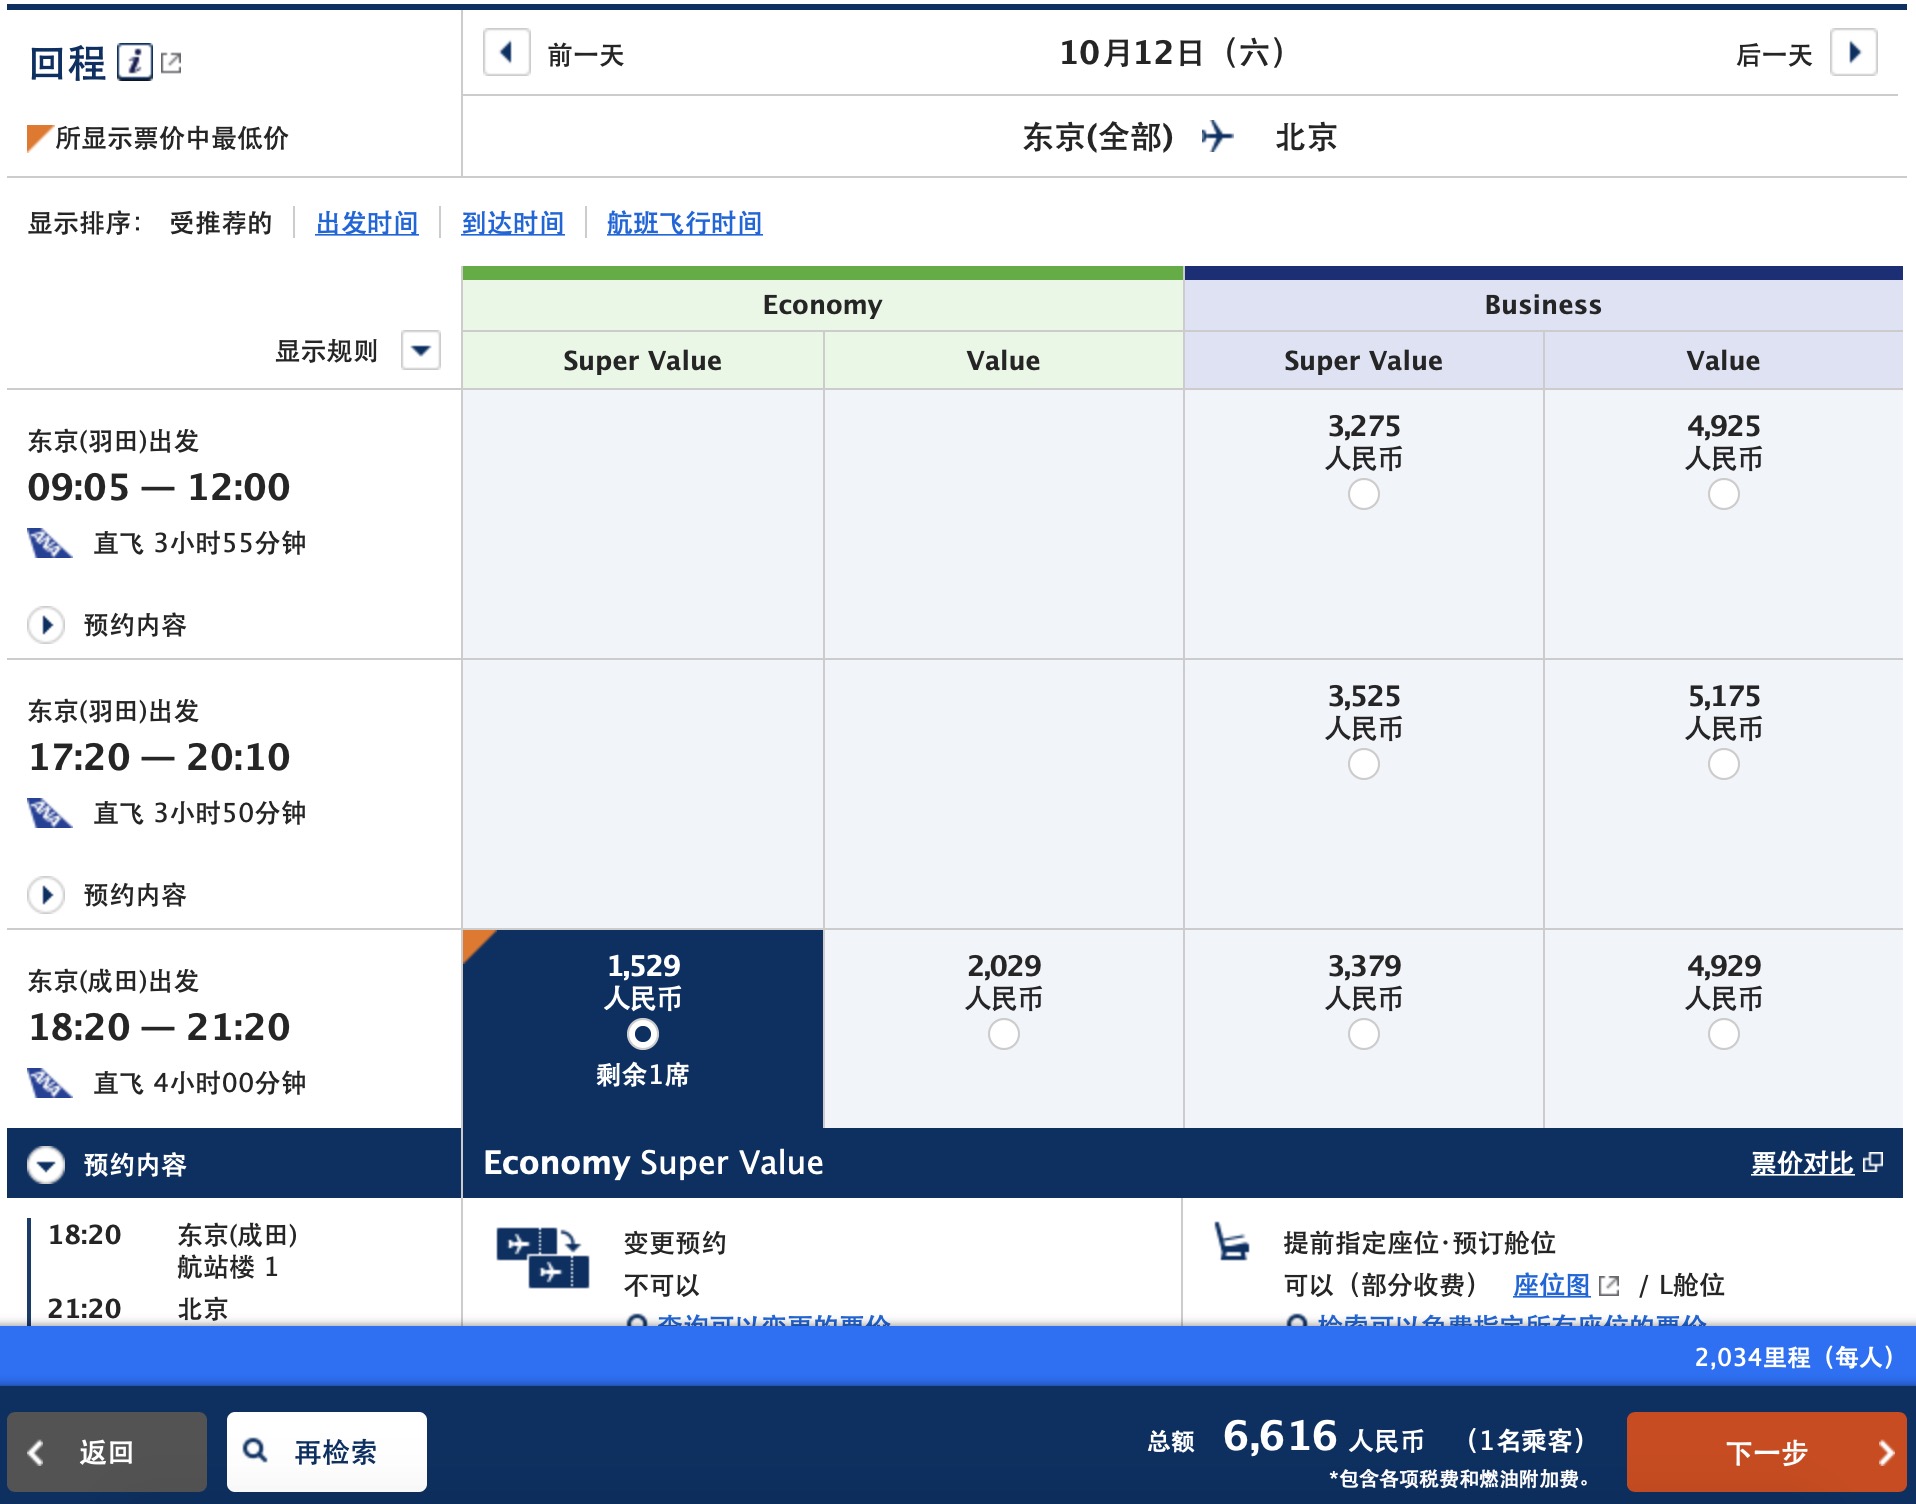Select Economy Super Value 1,529 radio
Viewport: 1916px width, 1504px height.
click(x=642, y=1034)
